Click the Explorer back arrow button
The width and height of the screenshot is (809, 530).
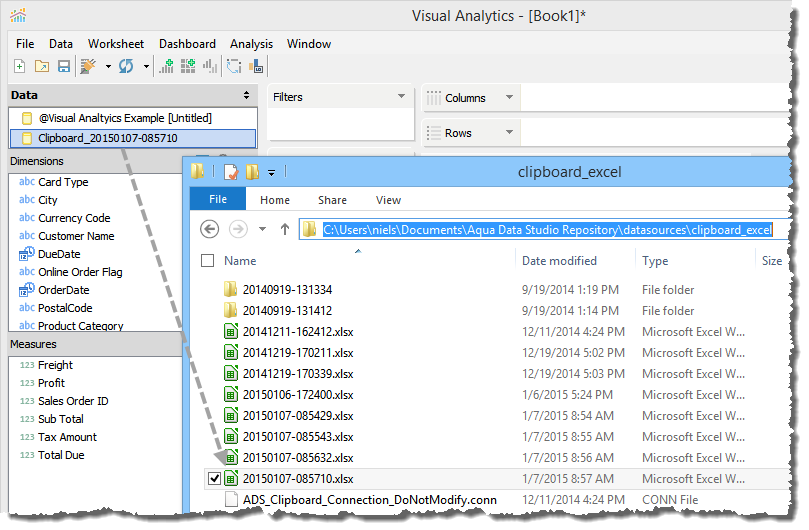tap(209, 229)
